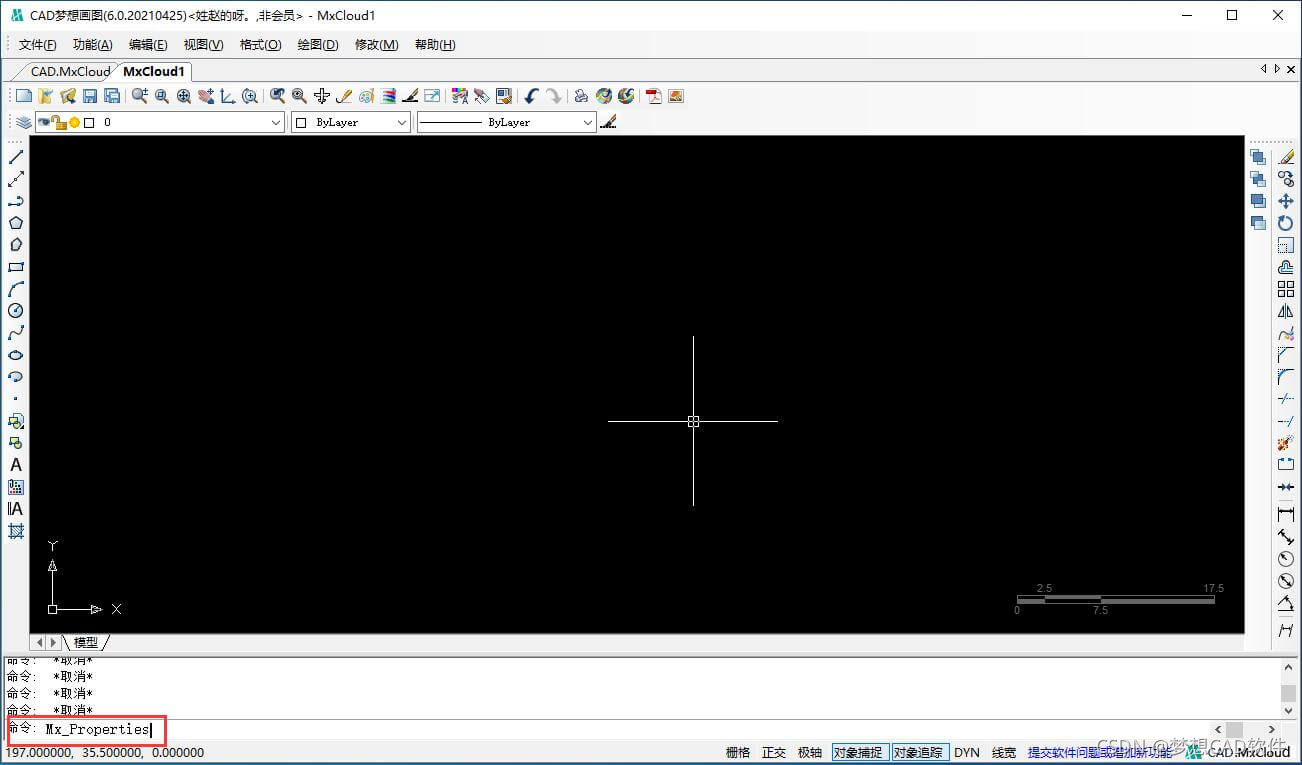Select the Circle drawing tool
This screenshot has width=1302, height=765.
16,311
